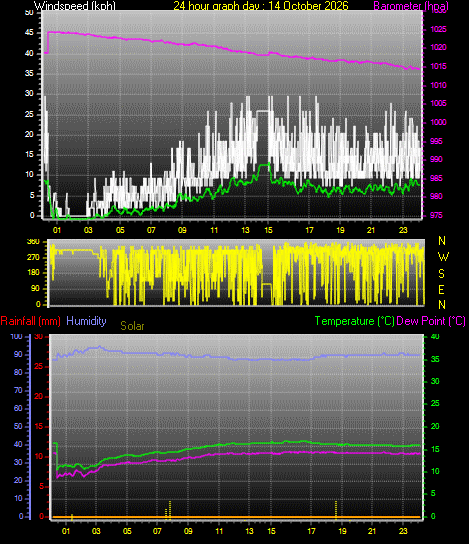The image size is (469, 544).
Task: Click the green 35 temperature axis value
Action: coord(435,359)
